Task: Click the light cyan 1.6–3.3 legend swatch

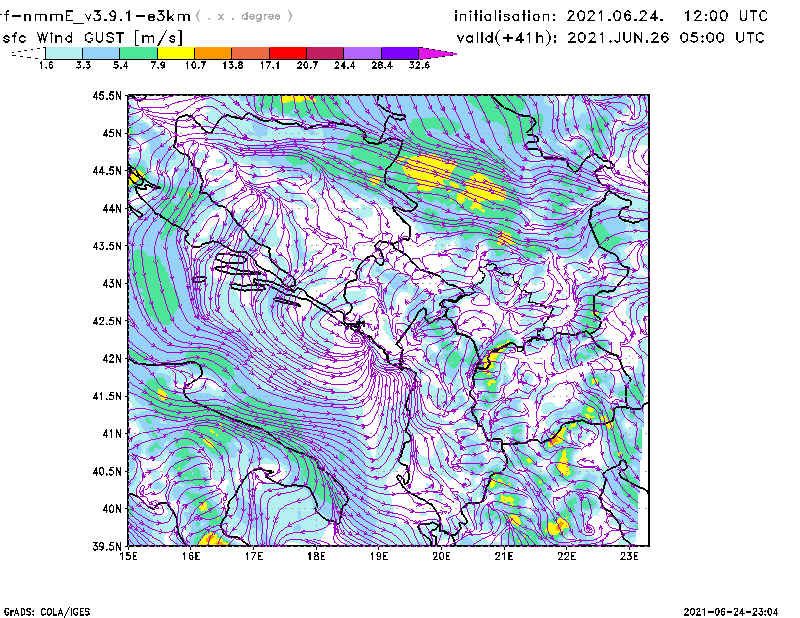Action: 64,53
